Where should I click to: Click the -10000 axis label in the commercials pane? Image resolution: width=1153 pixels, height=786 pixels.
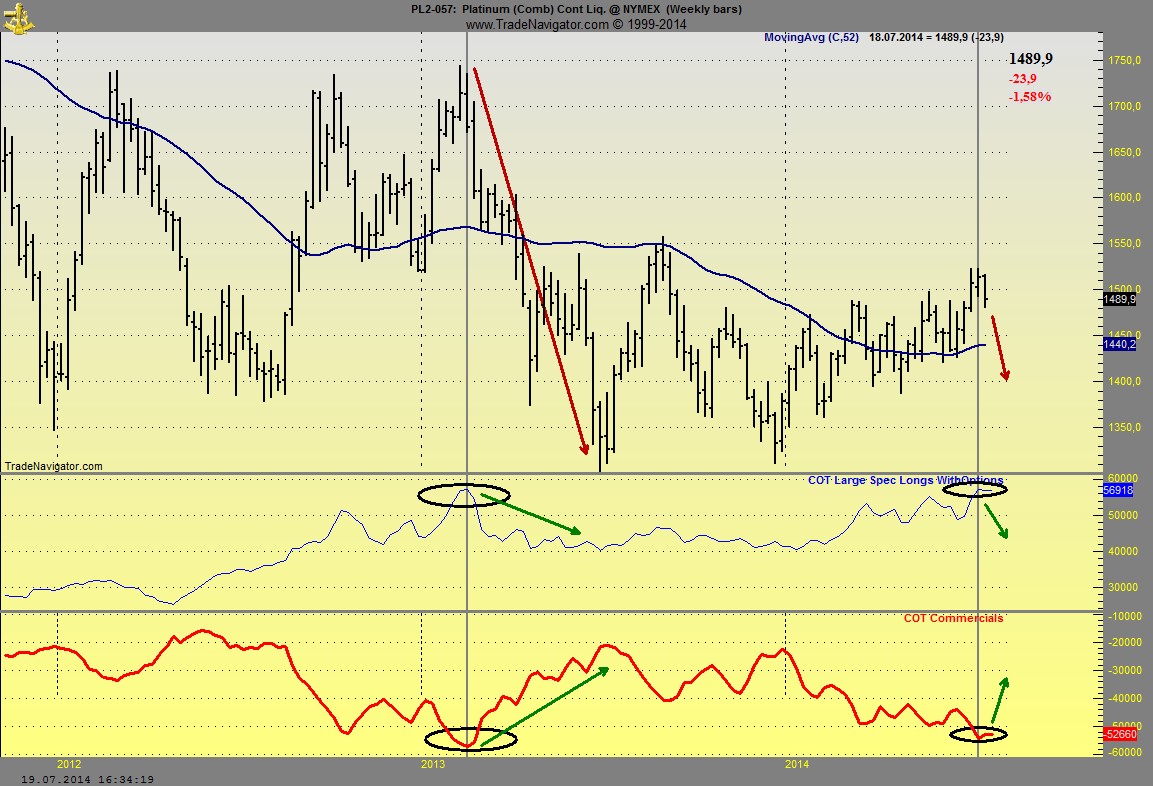pos(1124,616)
